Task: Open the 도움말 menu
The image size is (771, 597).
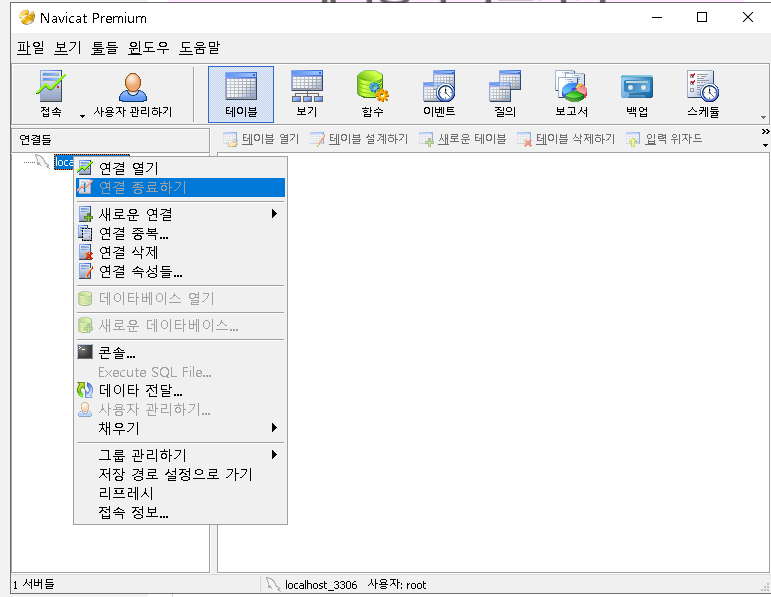Action: point(199,48)
